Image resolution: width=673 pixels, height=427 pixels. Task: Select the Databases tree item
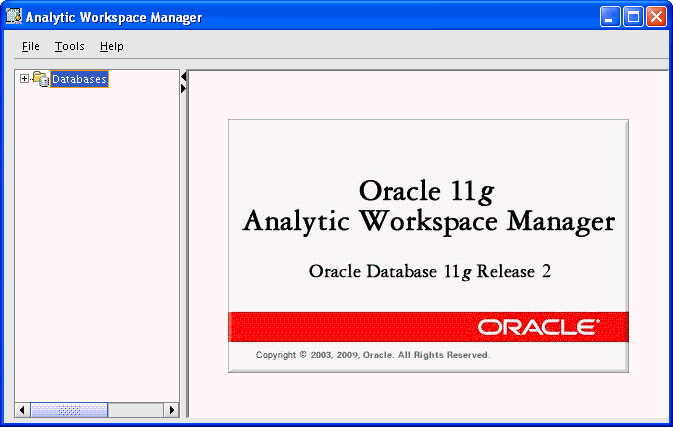click(79, 79)
